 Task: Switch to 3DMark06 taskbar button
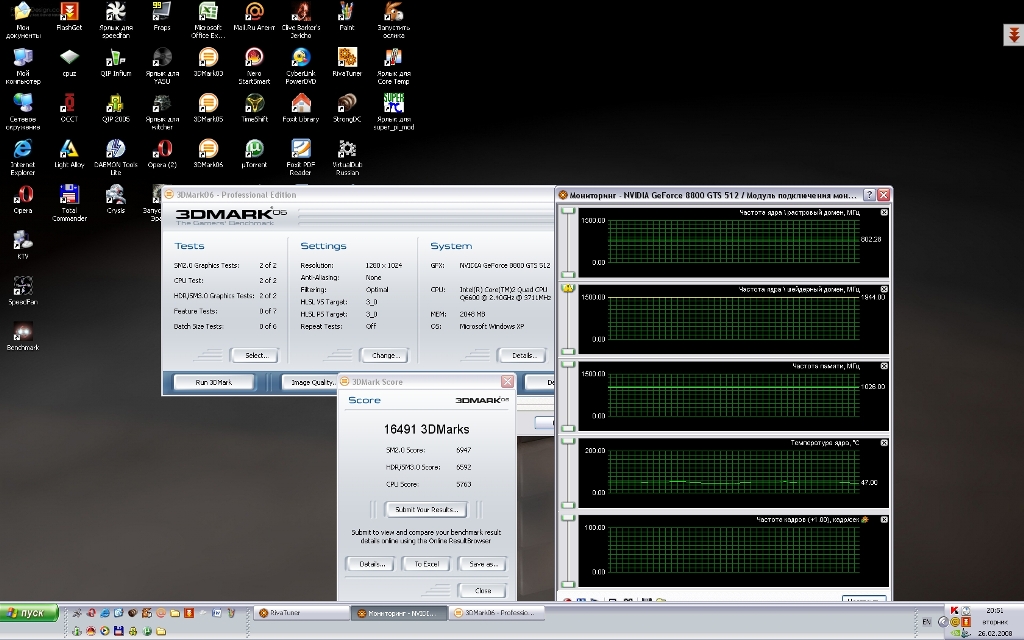point(497,612)
